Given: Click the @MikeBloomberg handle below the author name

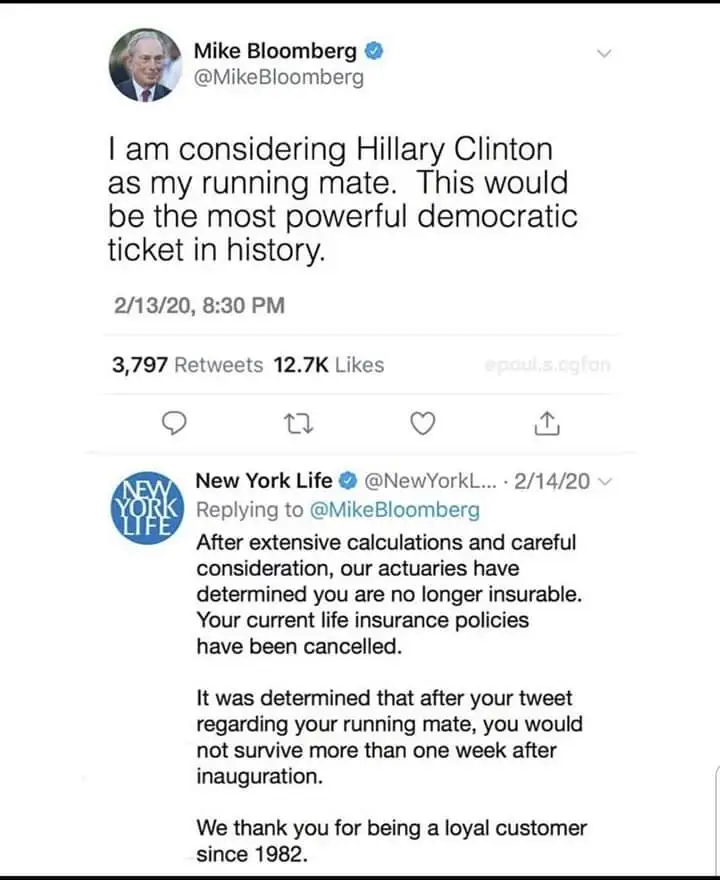Looking at the screenshot, I should point(278,76).
